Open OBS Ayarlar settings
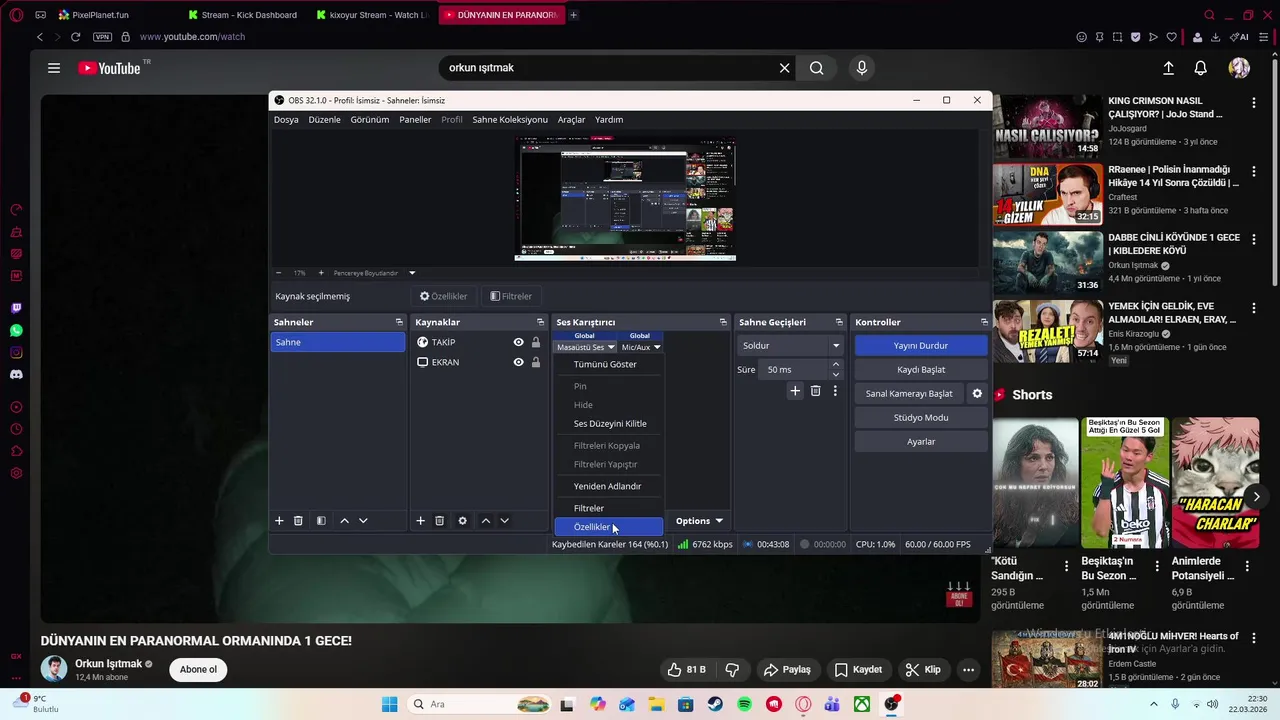 click(x=921, y=442)
